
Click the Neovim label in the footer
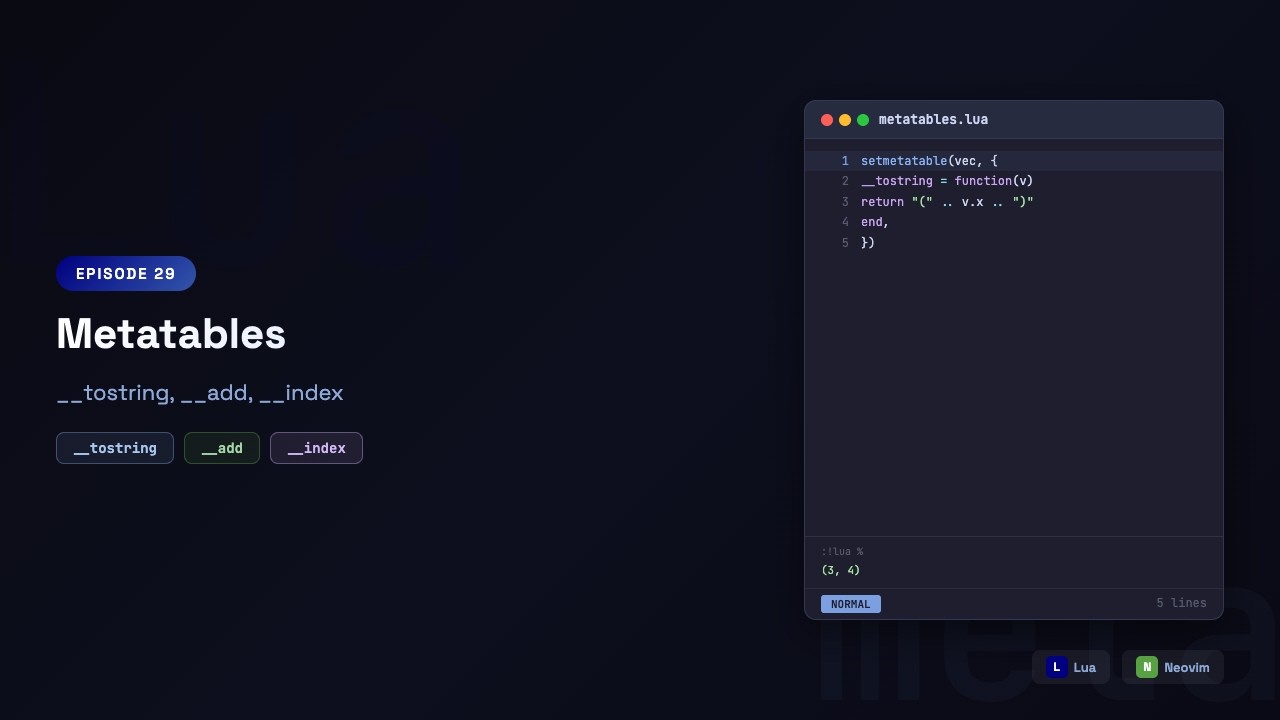click(x=1187, y=667)
